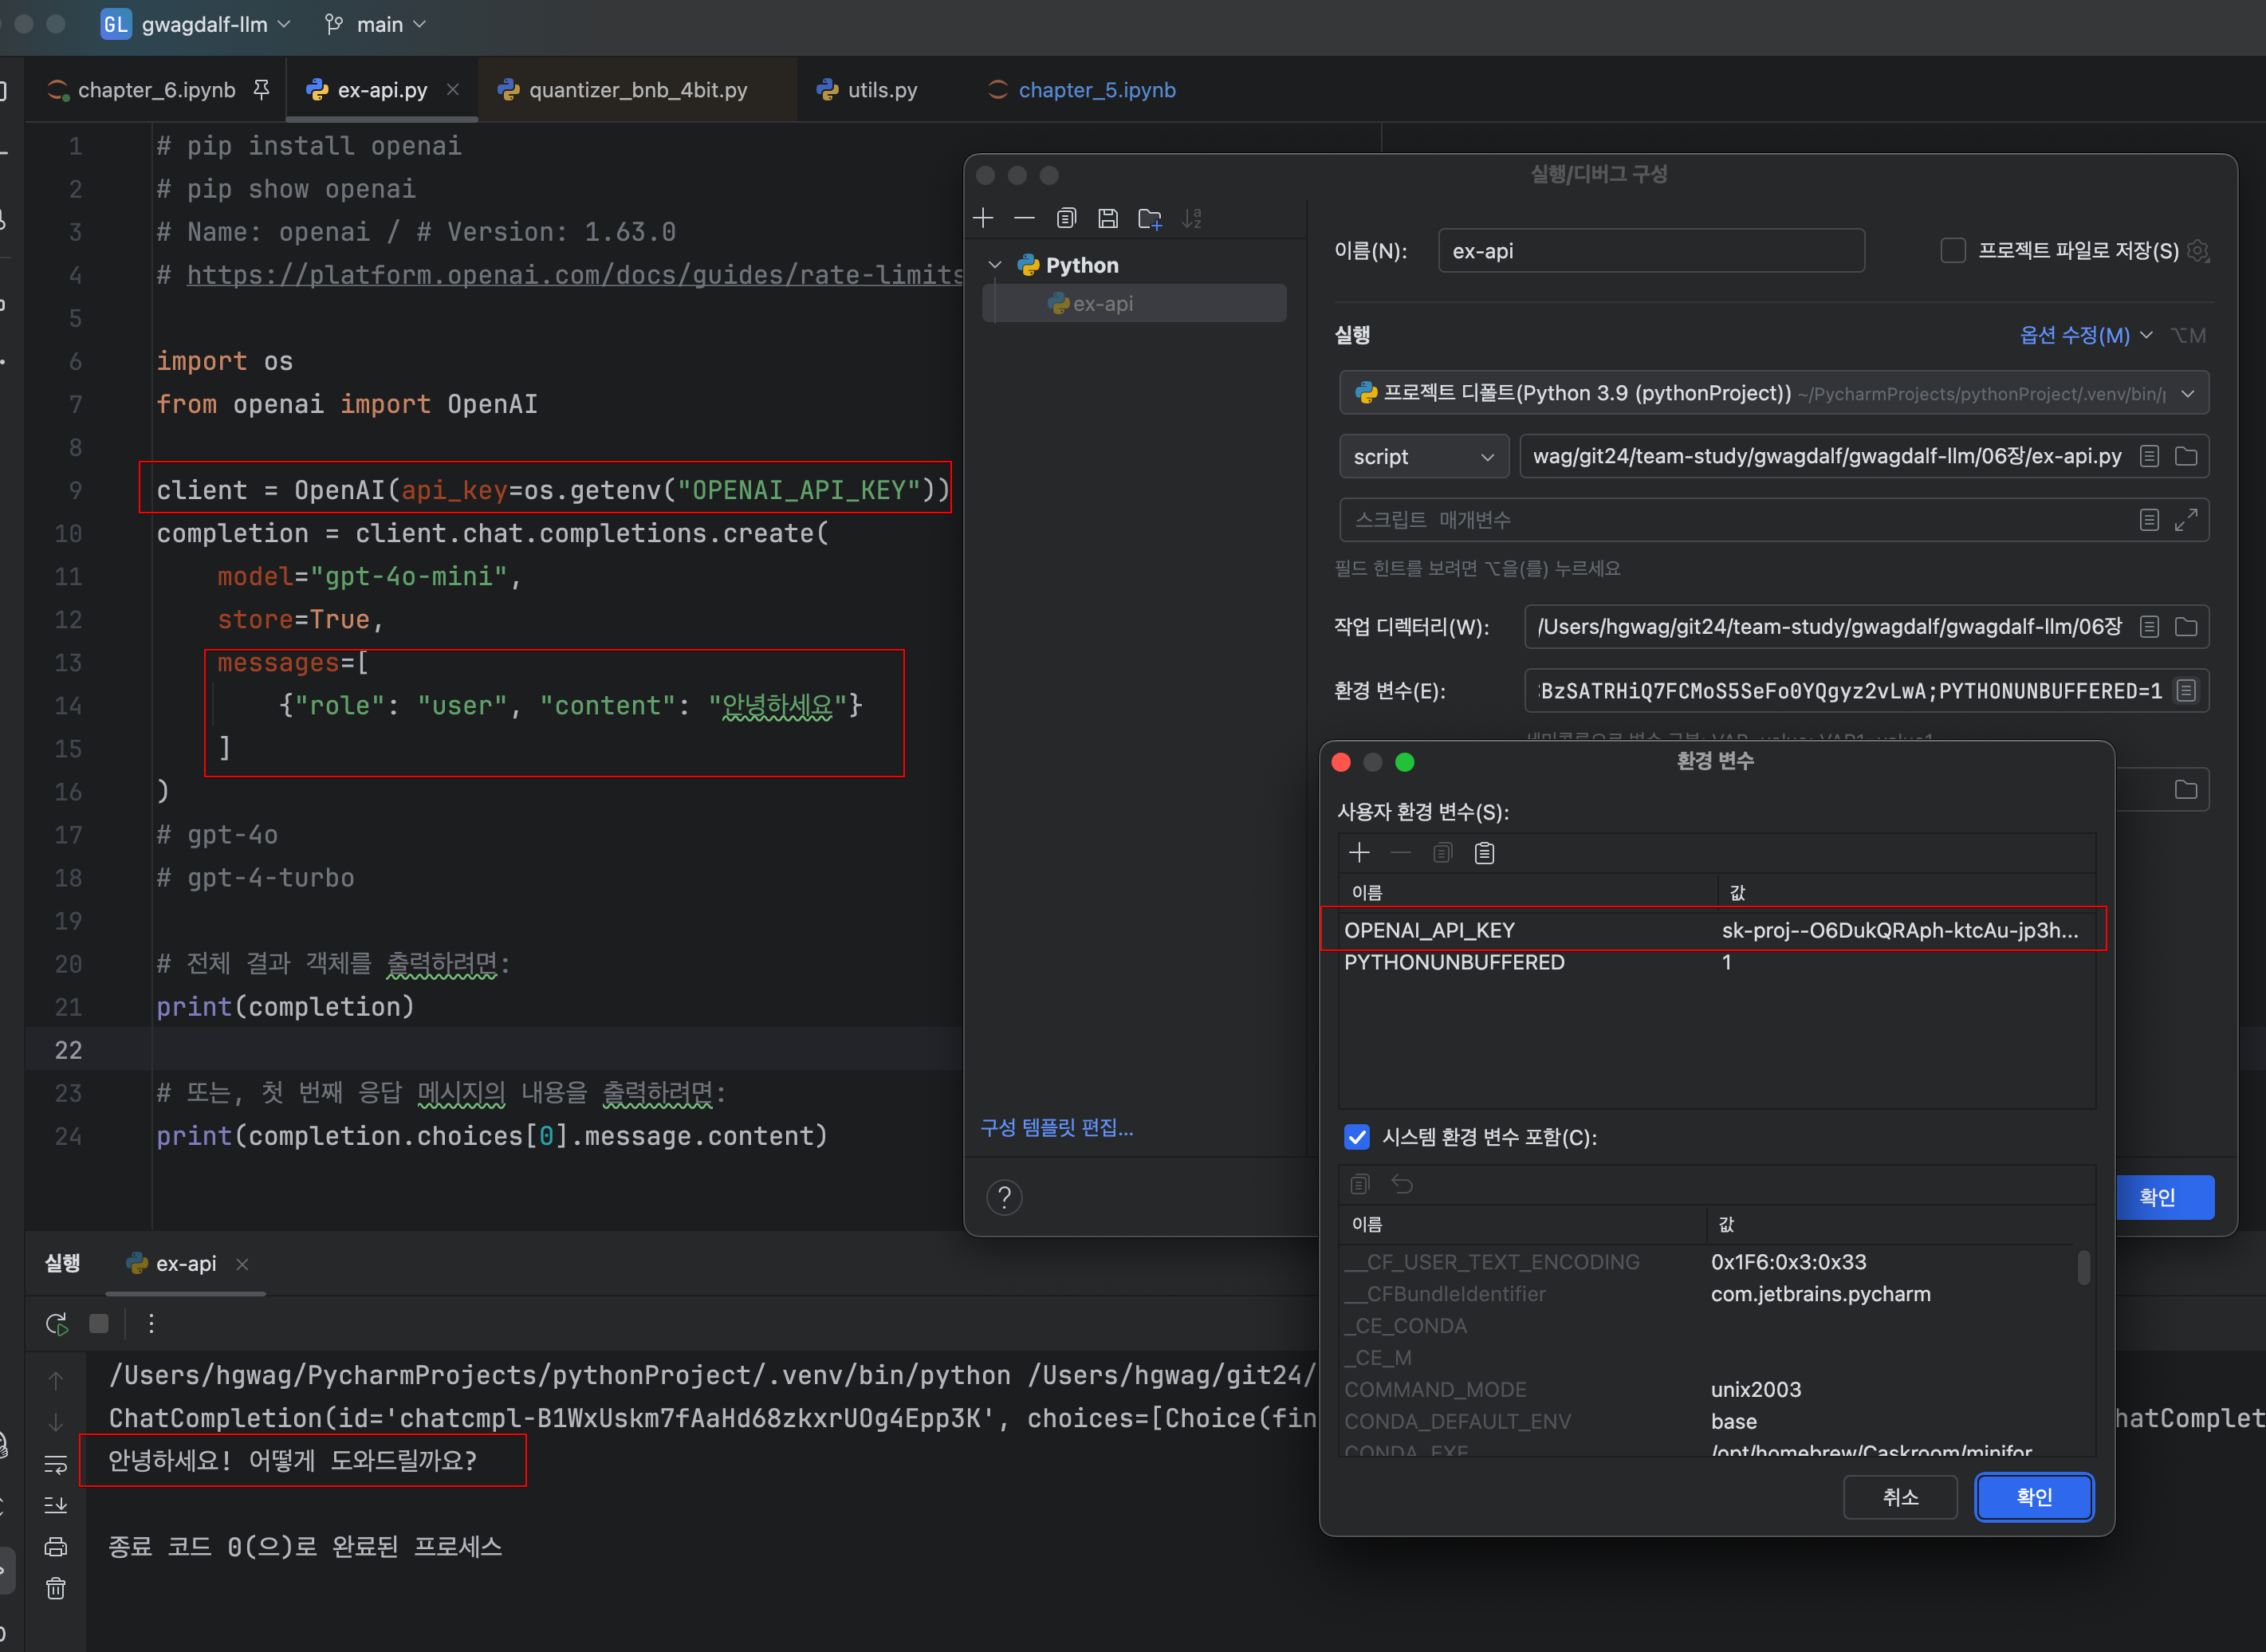Enable store as project file checkbox
This screenshot has width=2266, height=1652.
1952,251
